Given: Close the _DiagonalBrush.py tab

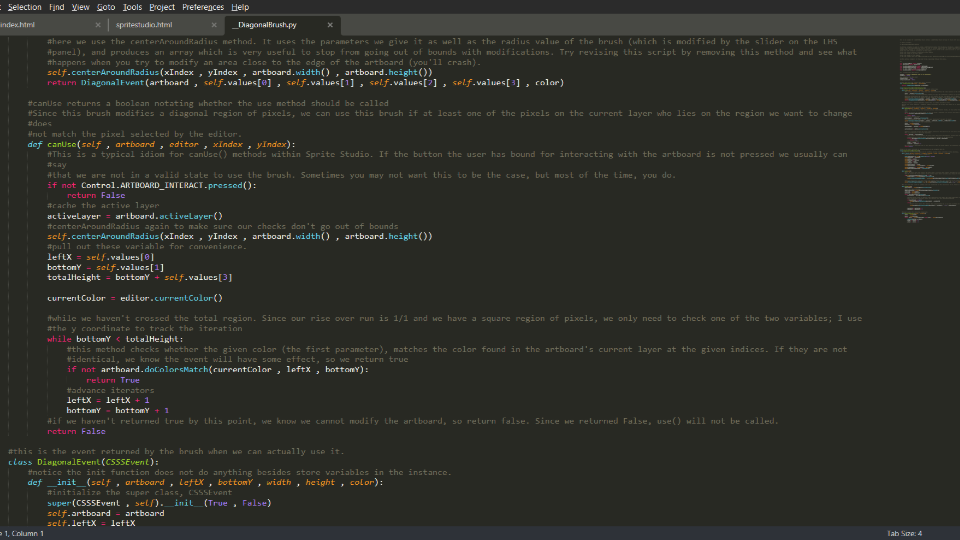Looking at the screenshot, I should pos(331,24).
